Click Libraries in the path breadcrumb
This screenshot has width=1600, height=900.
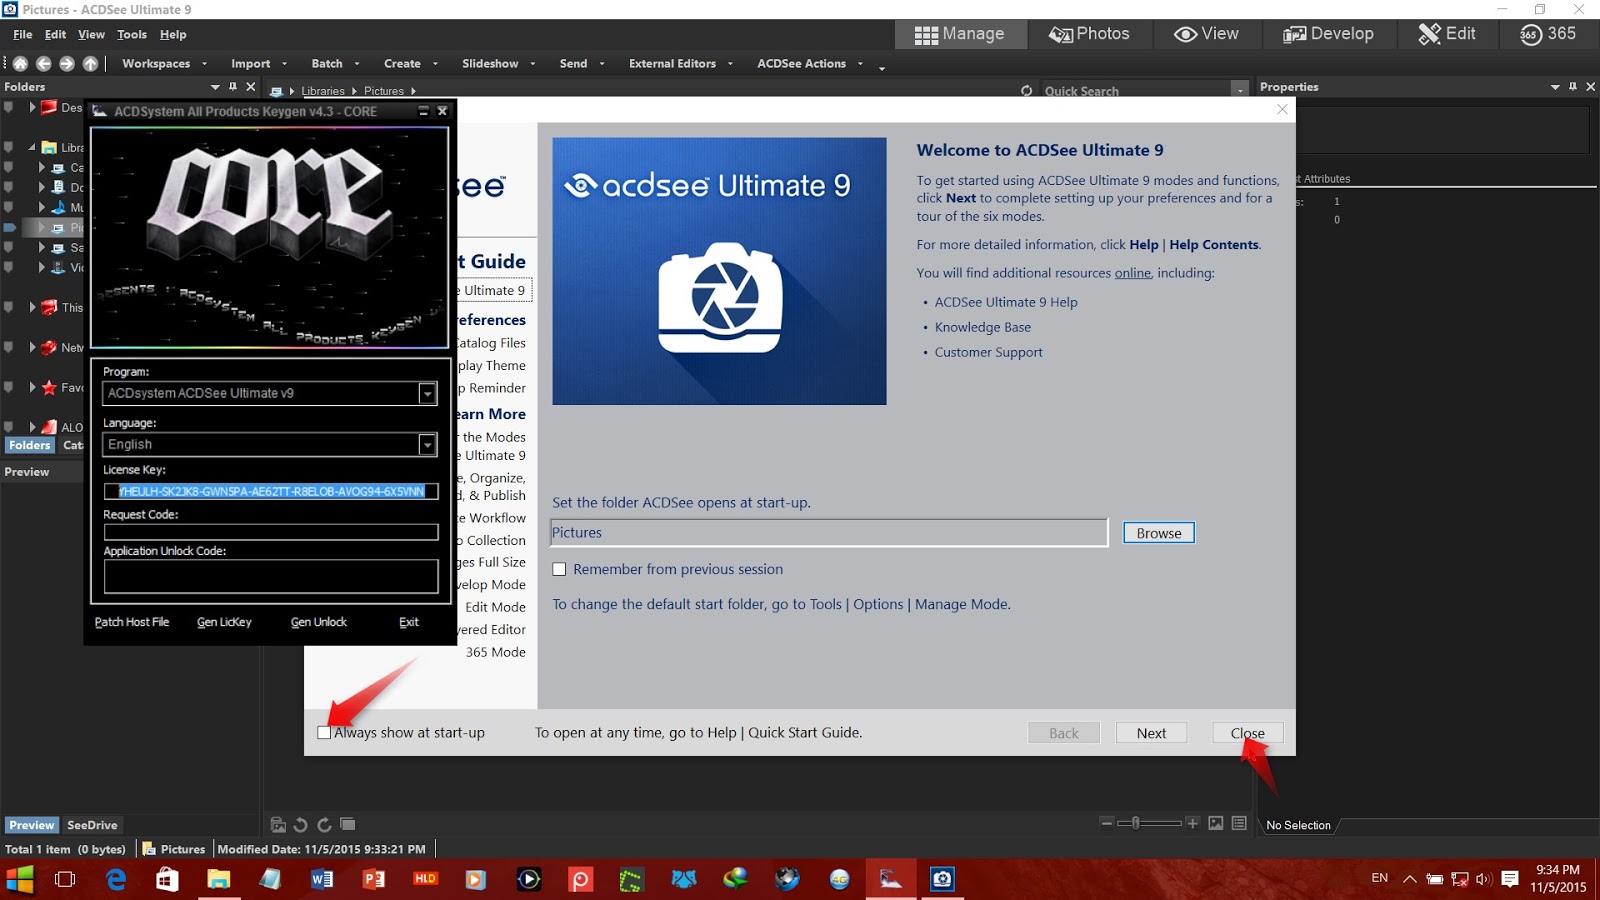pos(323,91)
